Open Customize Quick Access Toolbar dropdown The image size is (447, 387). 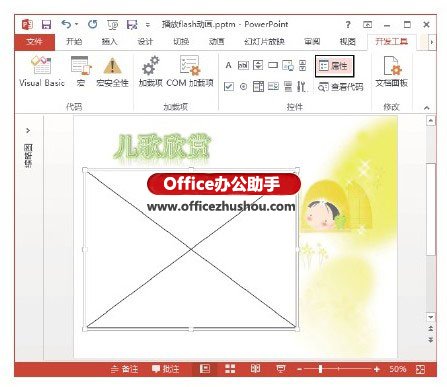pos(148,25)
